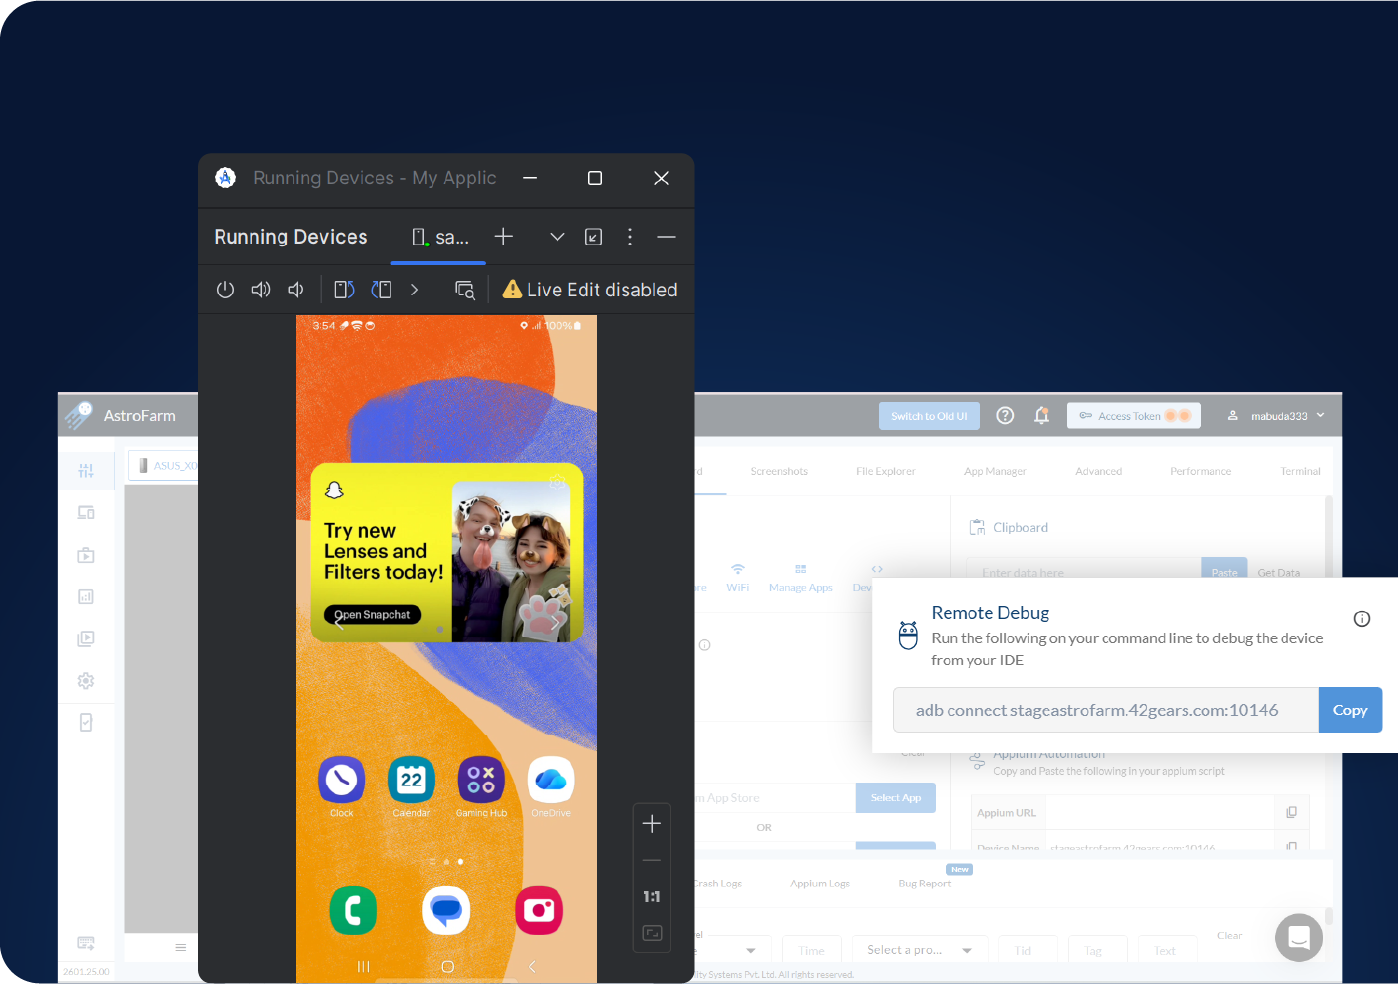Click the volume up icon

[x=261, y=290]
